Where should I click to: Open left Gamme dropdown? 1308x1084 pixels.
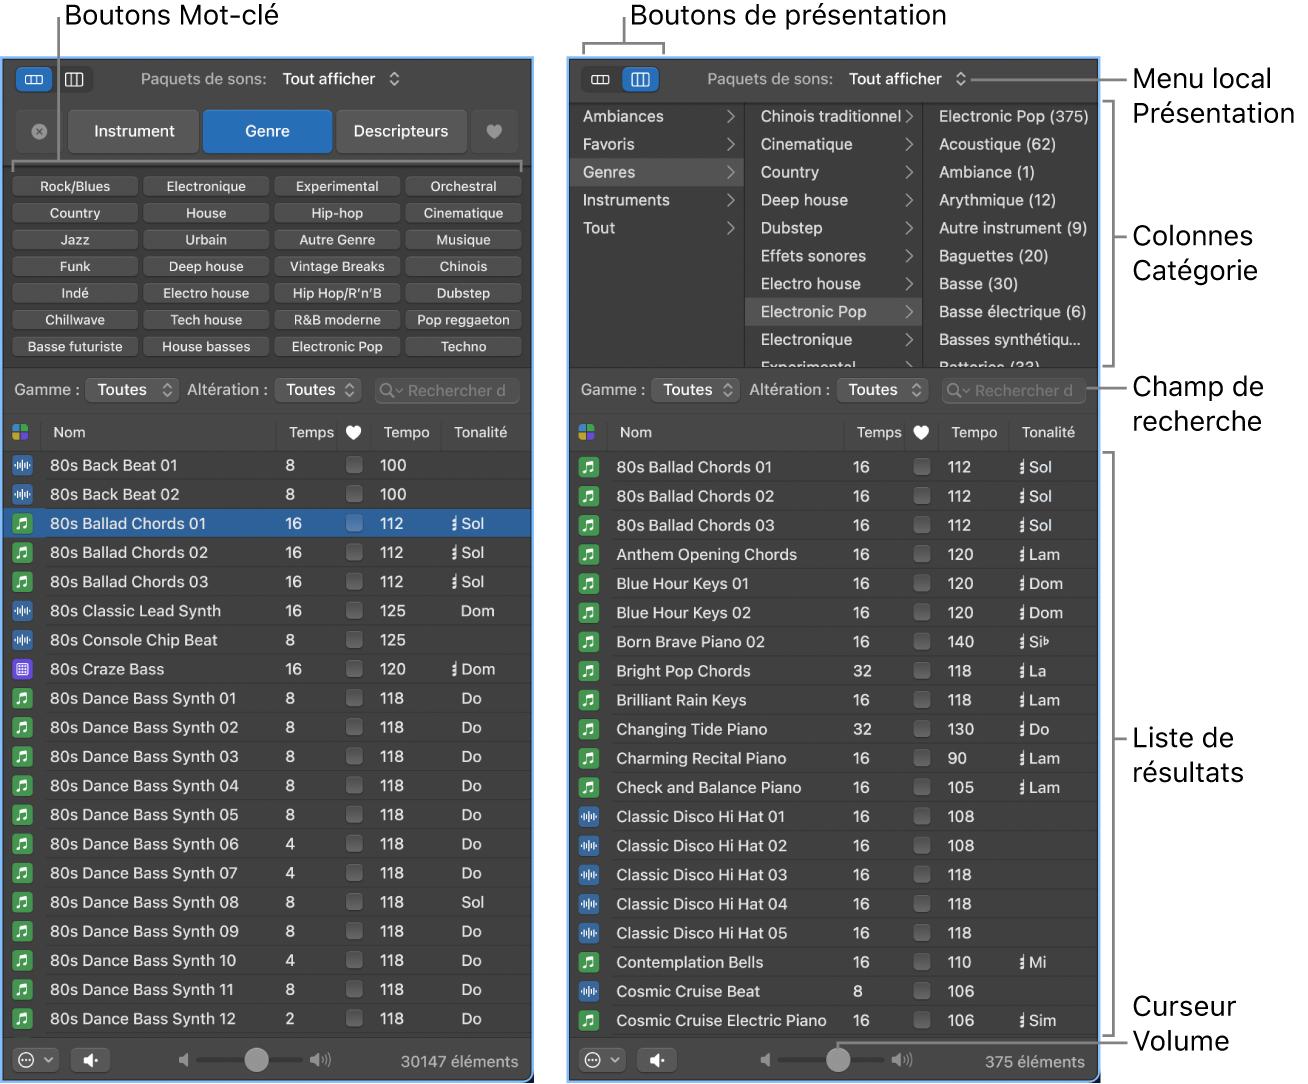pyautogui.click(x=132, y=390)
